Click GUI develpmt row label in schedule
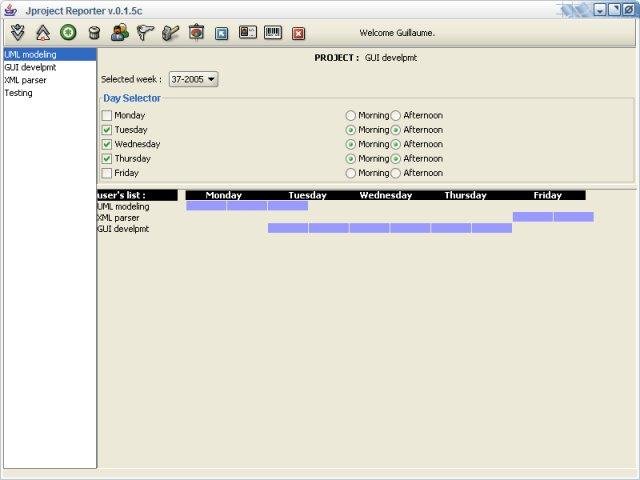 [123, 229]
